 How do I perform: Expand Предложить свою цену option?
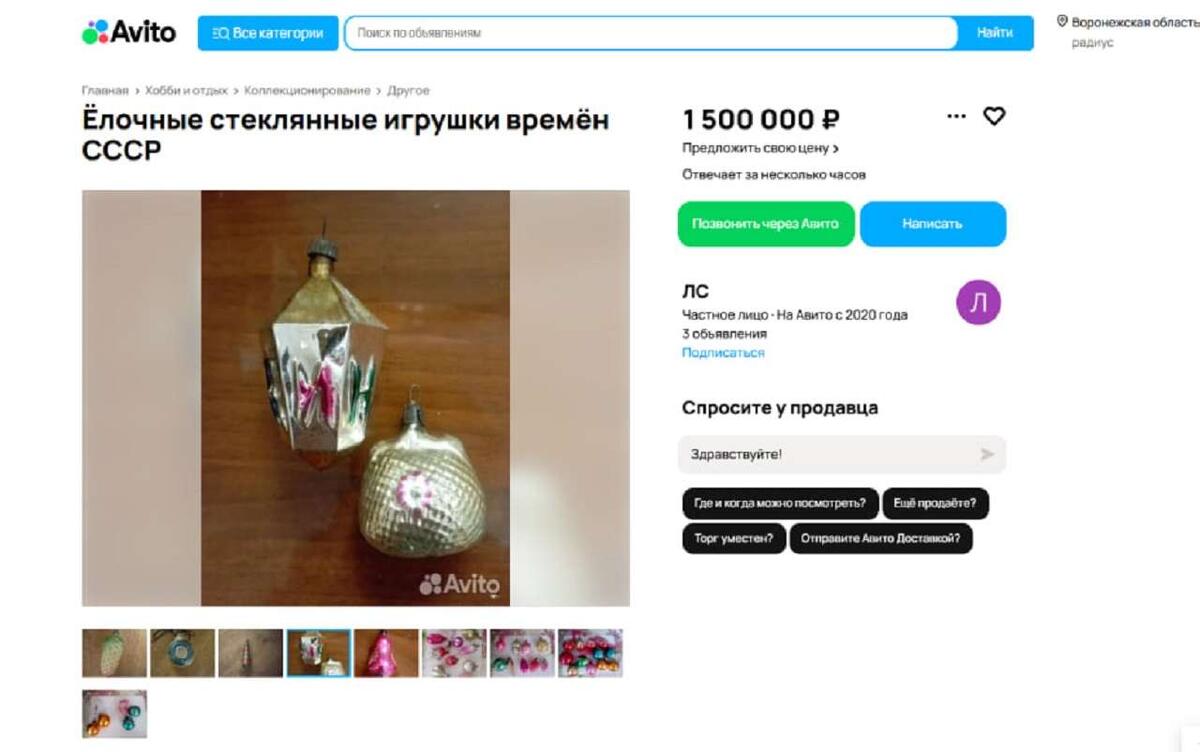(x=760, y=148)
